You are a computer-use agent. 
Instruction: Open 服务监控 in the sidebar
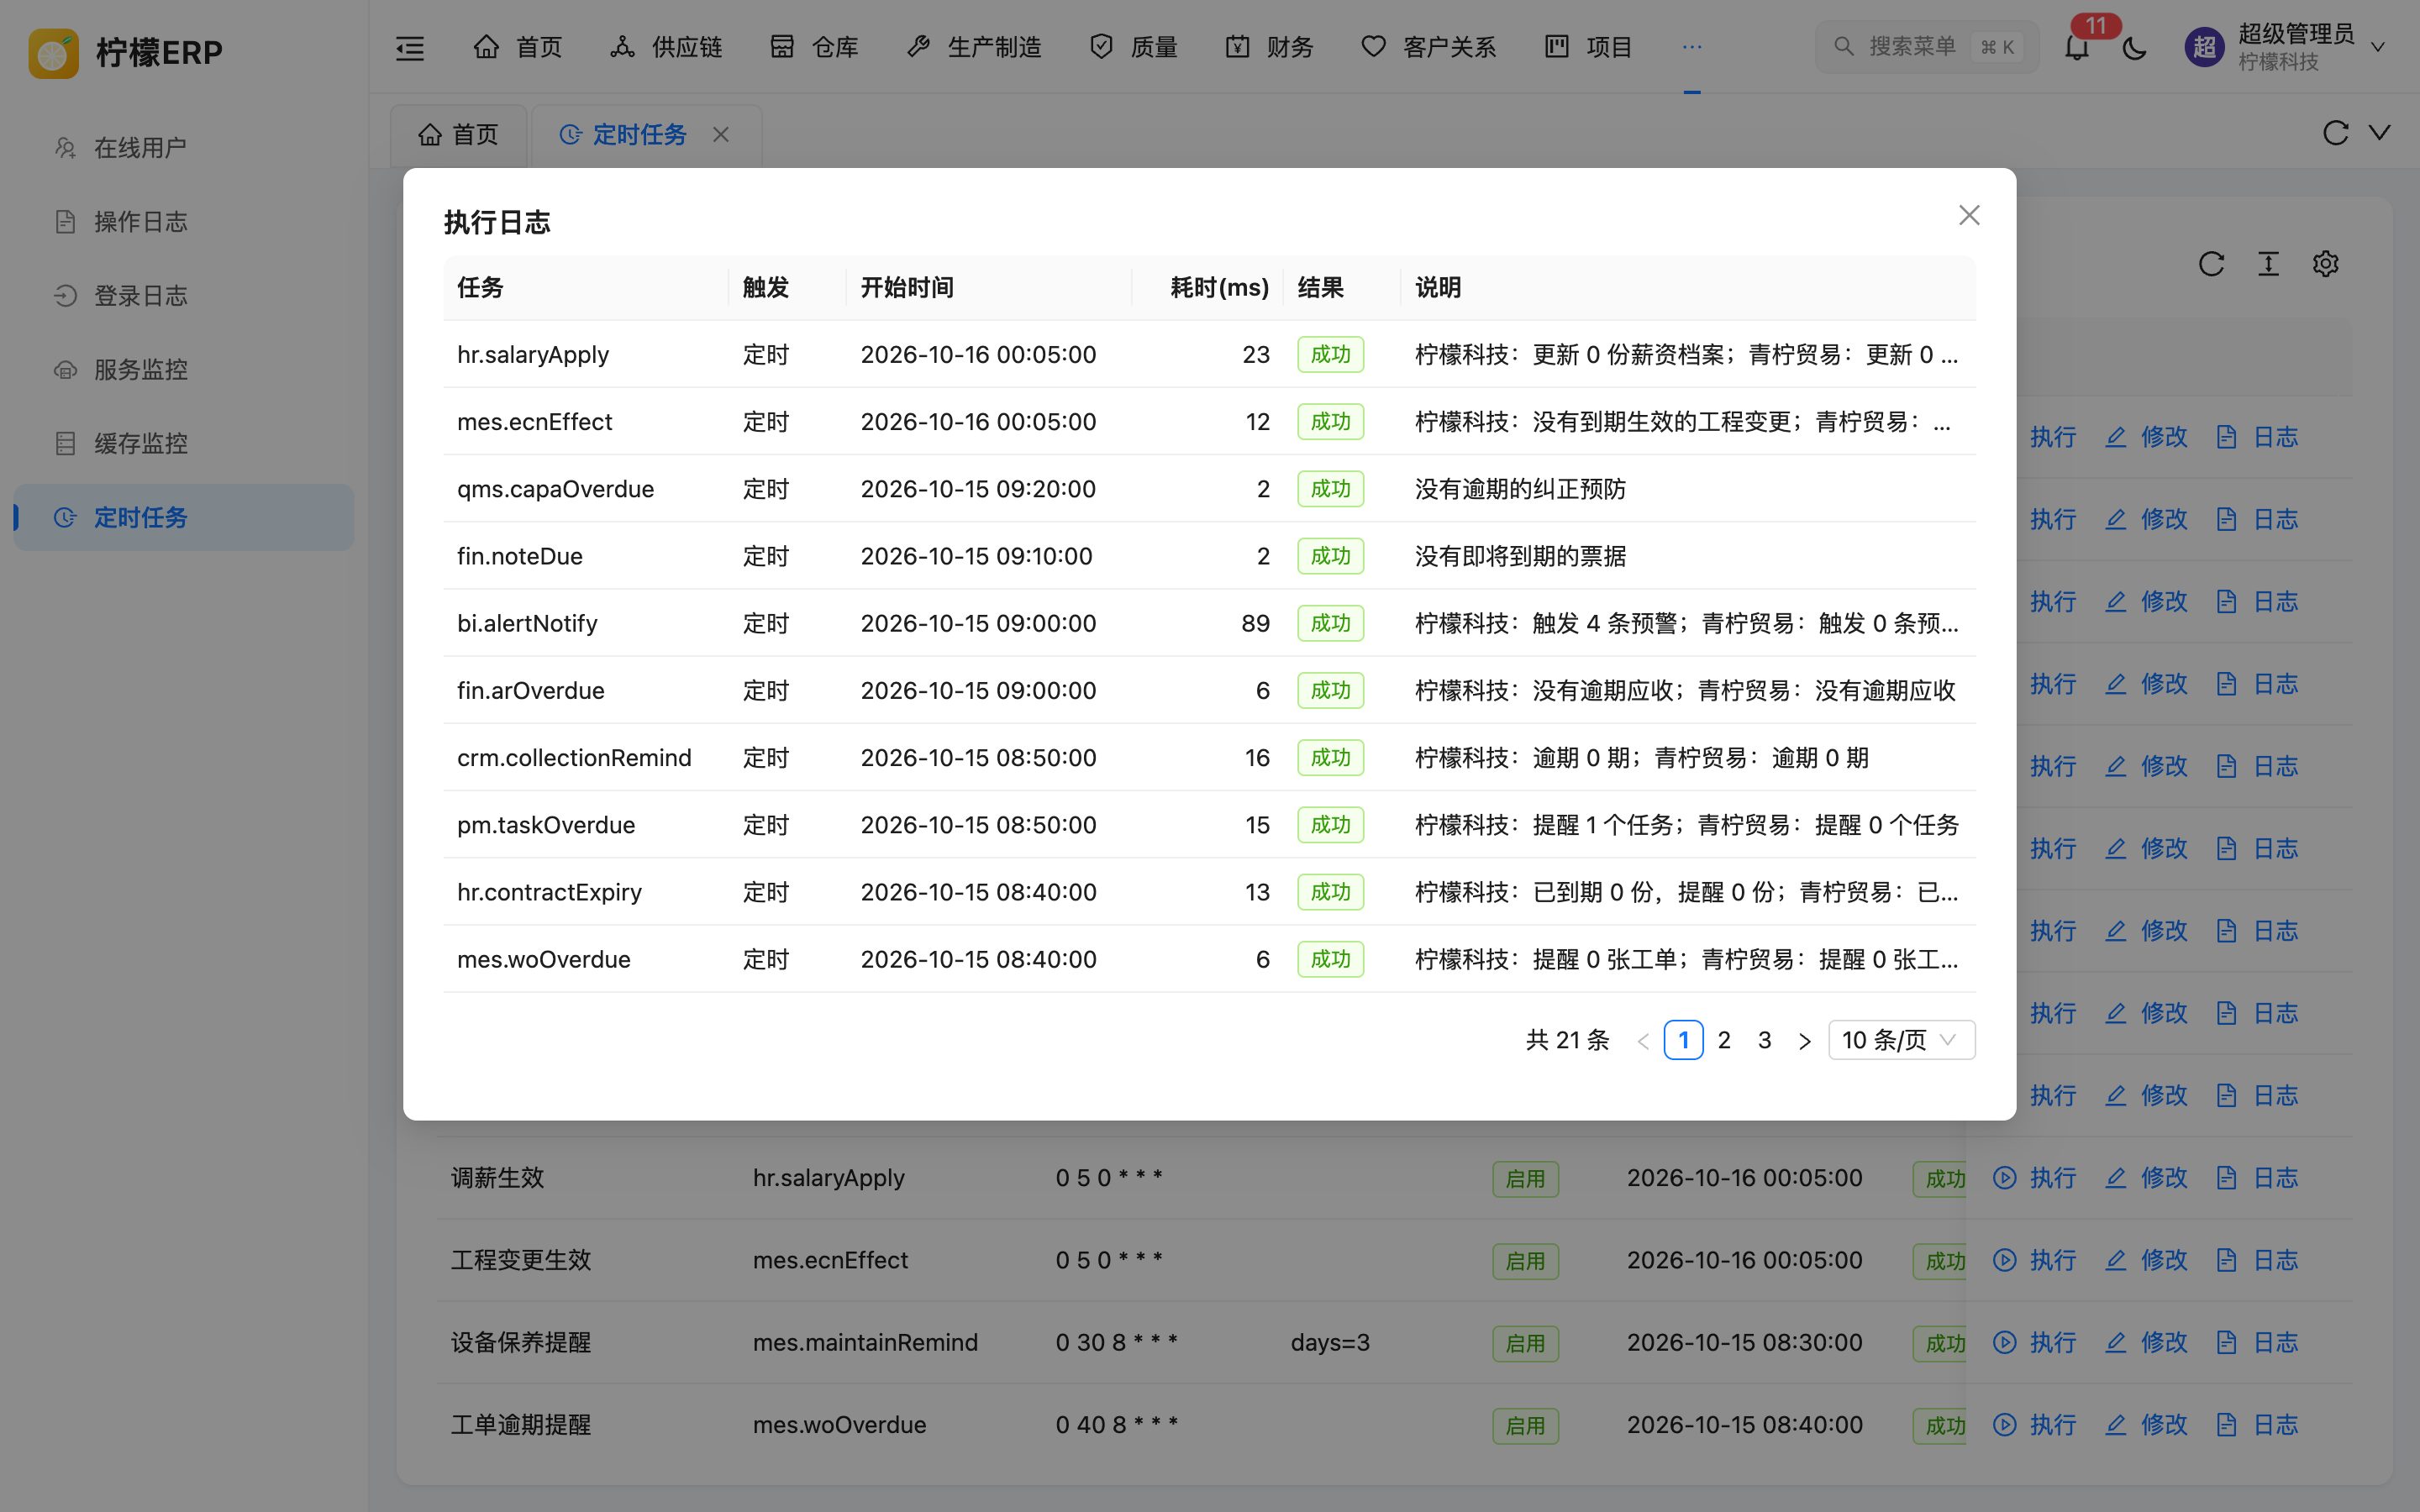(x=184, y=370)
